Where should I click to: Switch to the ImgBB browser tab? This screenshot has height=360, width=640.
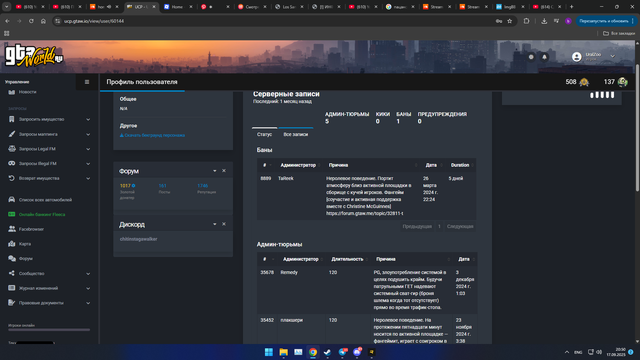[510, 7]
